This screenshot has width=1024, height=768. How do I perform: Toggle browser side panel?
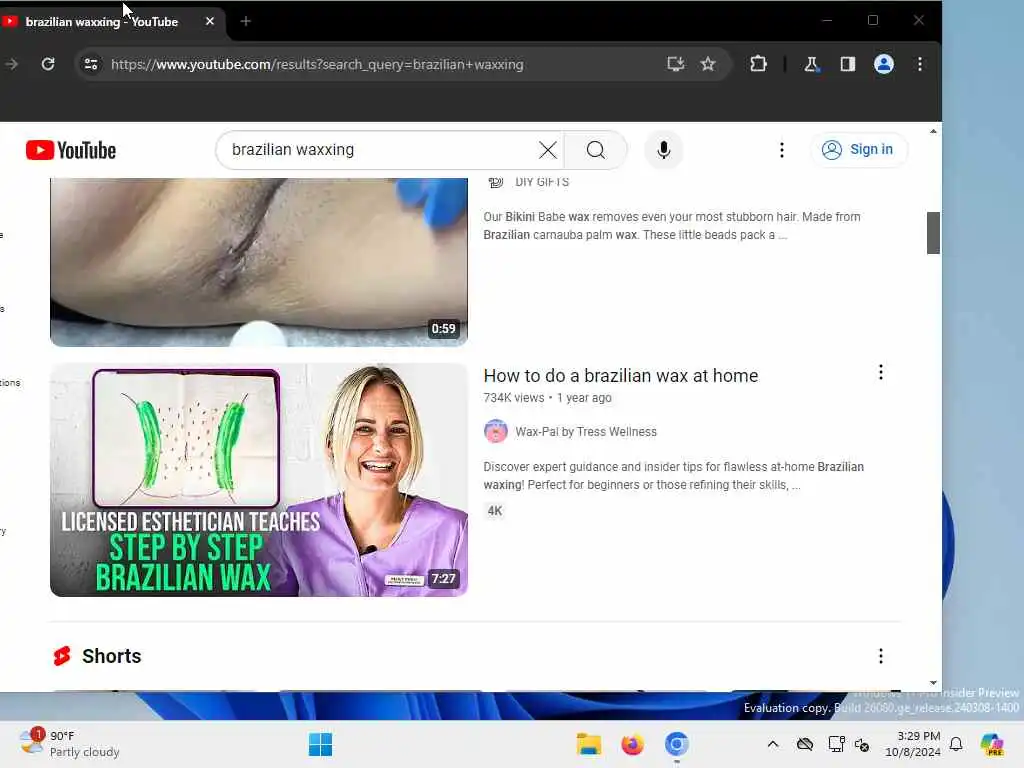[848, 64]
